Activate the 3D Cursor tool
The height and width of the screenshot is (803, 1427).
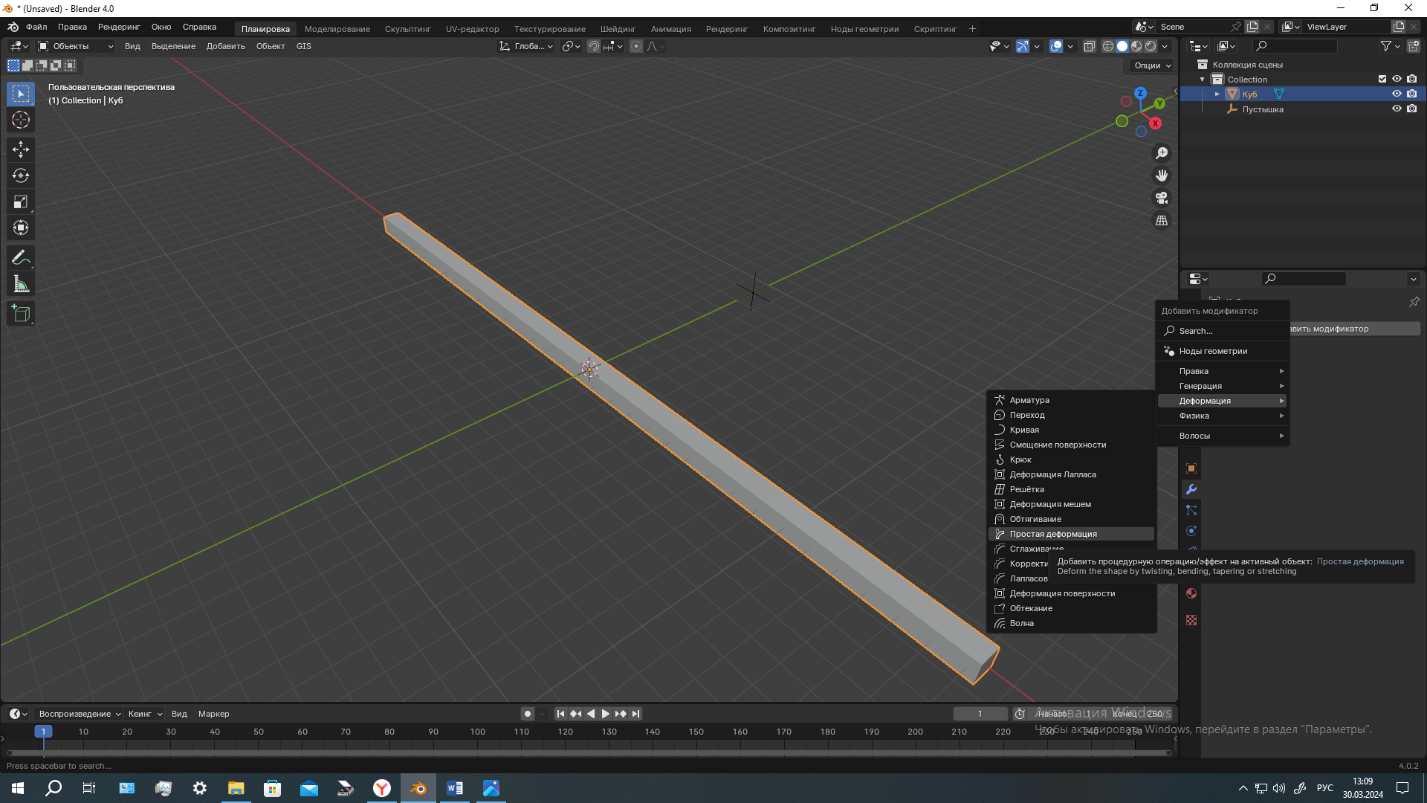click(x=20, y=120)
